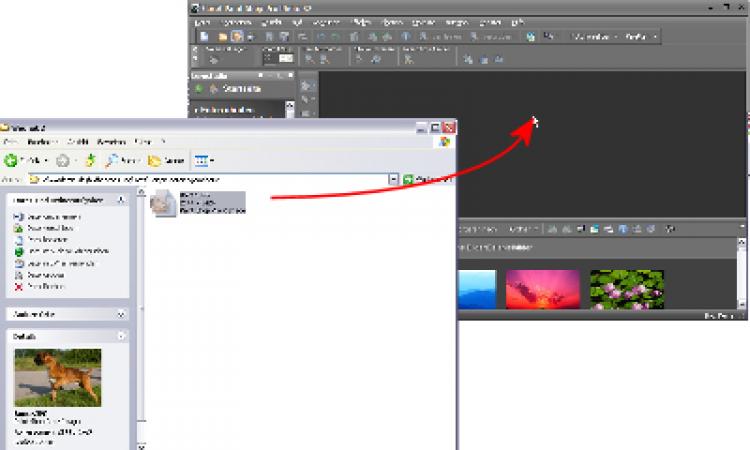Open the File menu in Paint Shop Pro
750x450 pixels.
203,22
